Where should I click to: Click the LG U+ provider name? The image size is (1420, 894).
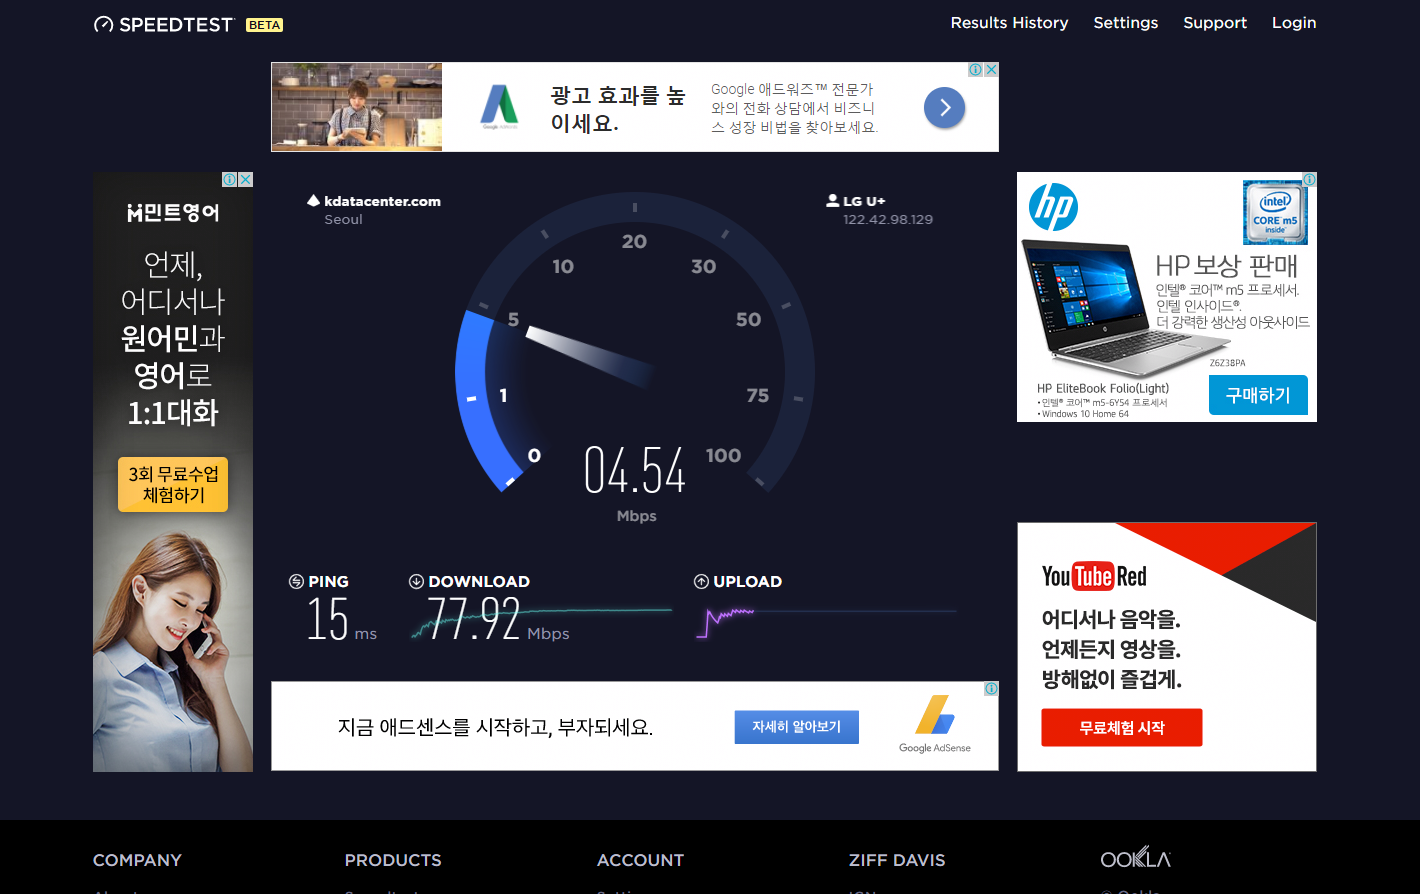click(x=864, y=201)
